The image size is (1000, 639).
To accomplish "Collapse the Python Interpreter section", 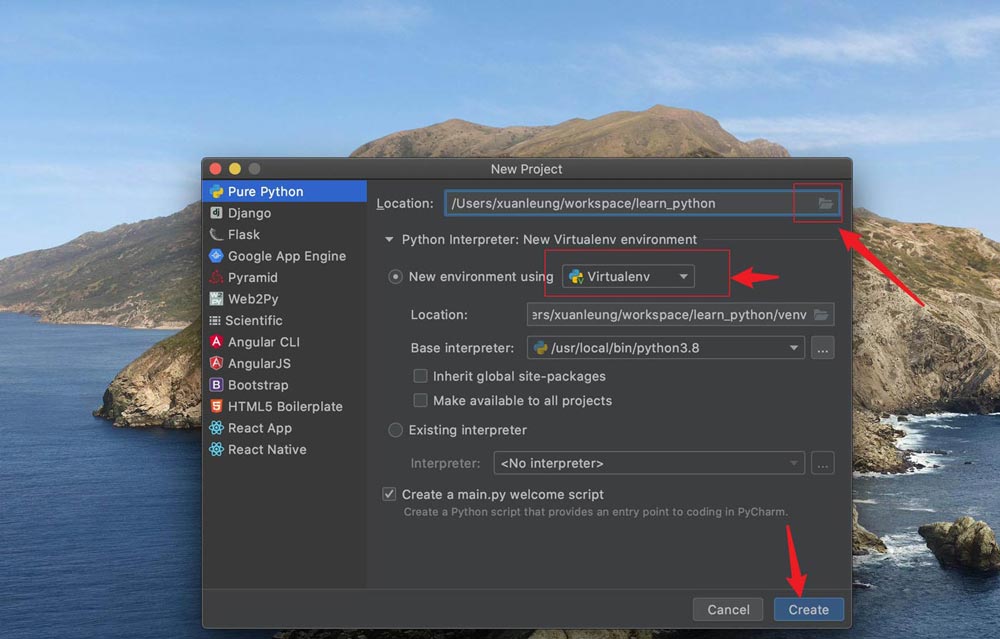I will click(389, 240).
